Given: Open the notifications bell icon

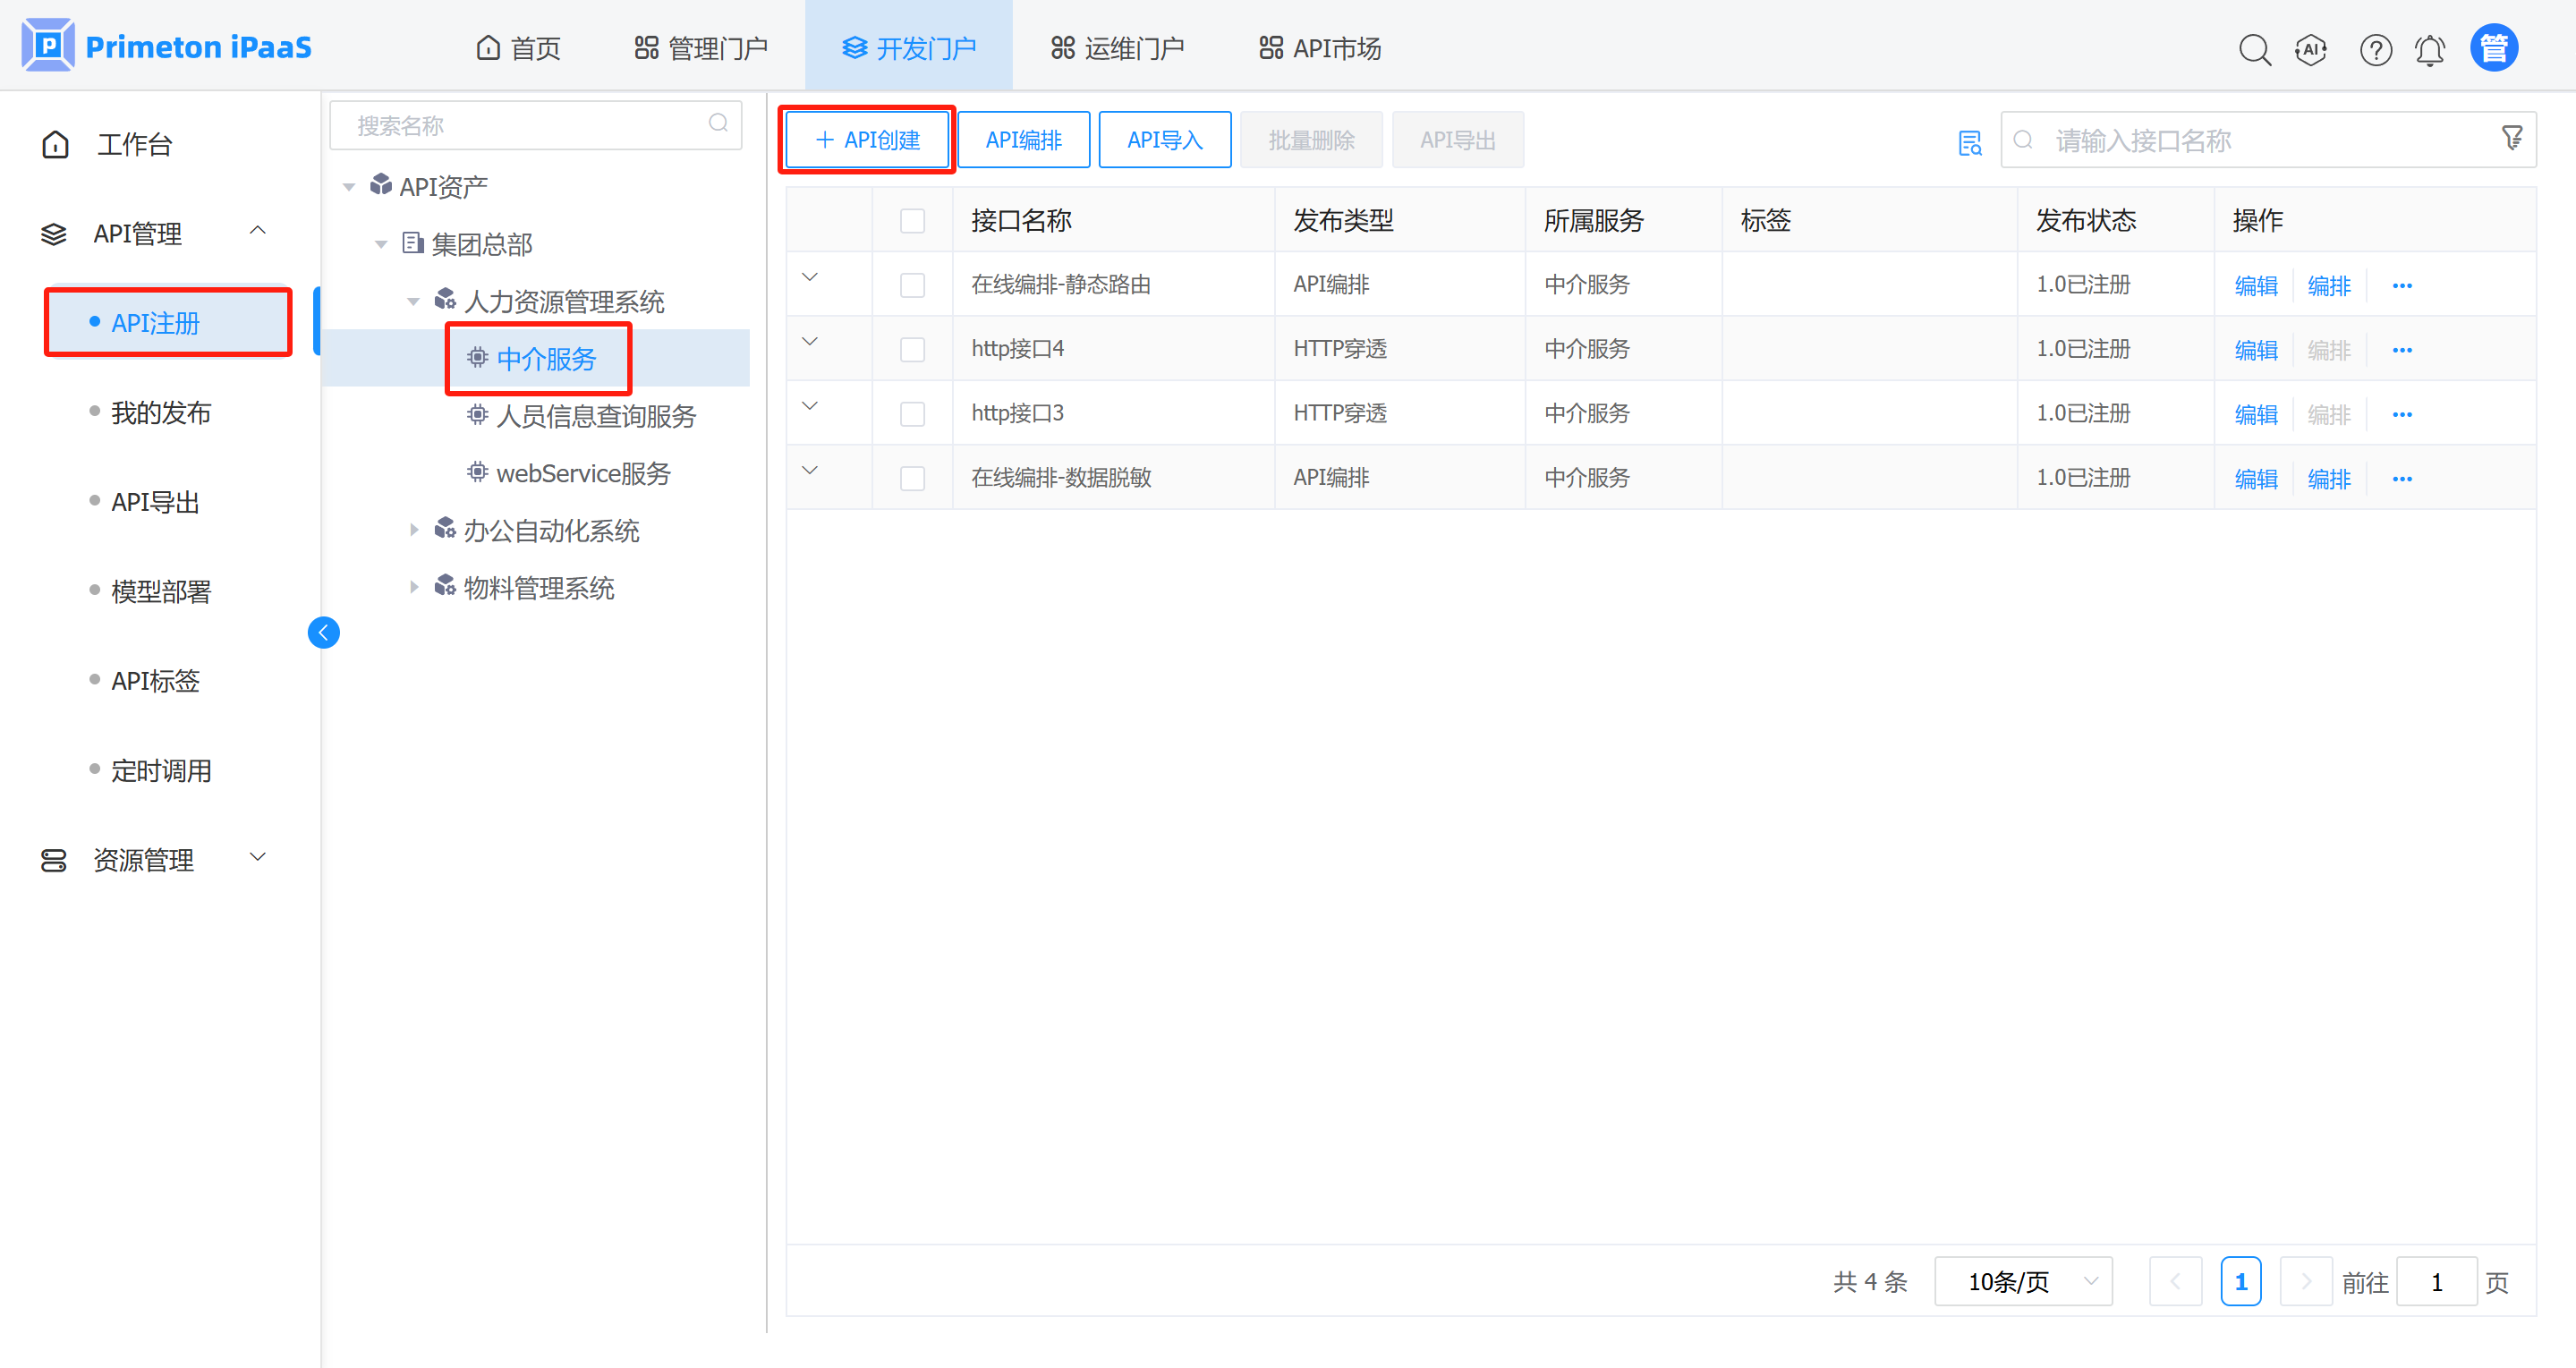Looking at the screenshot, I should pos(2430,49).
